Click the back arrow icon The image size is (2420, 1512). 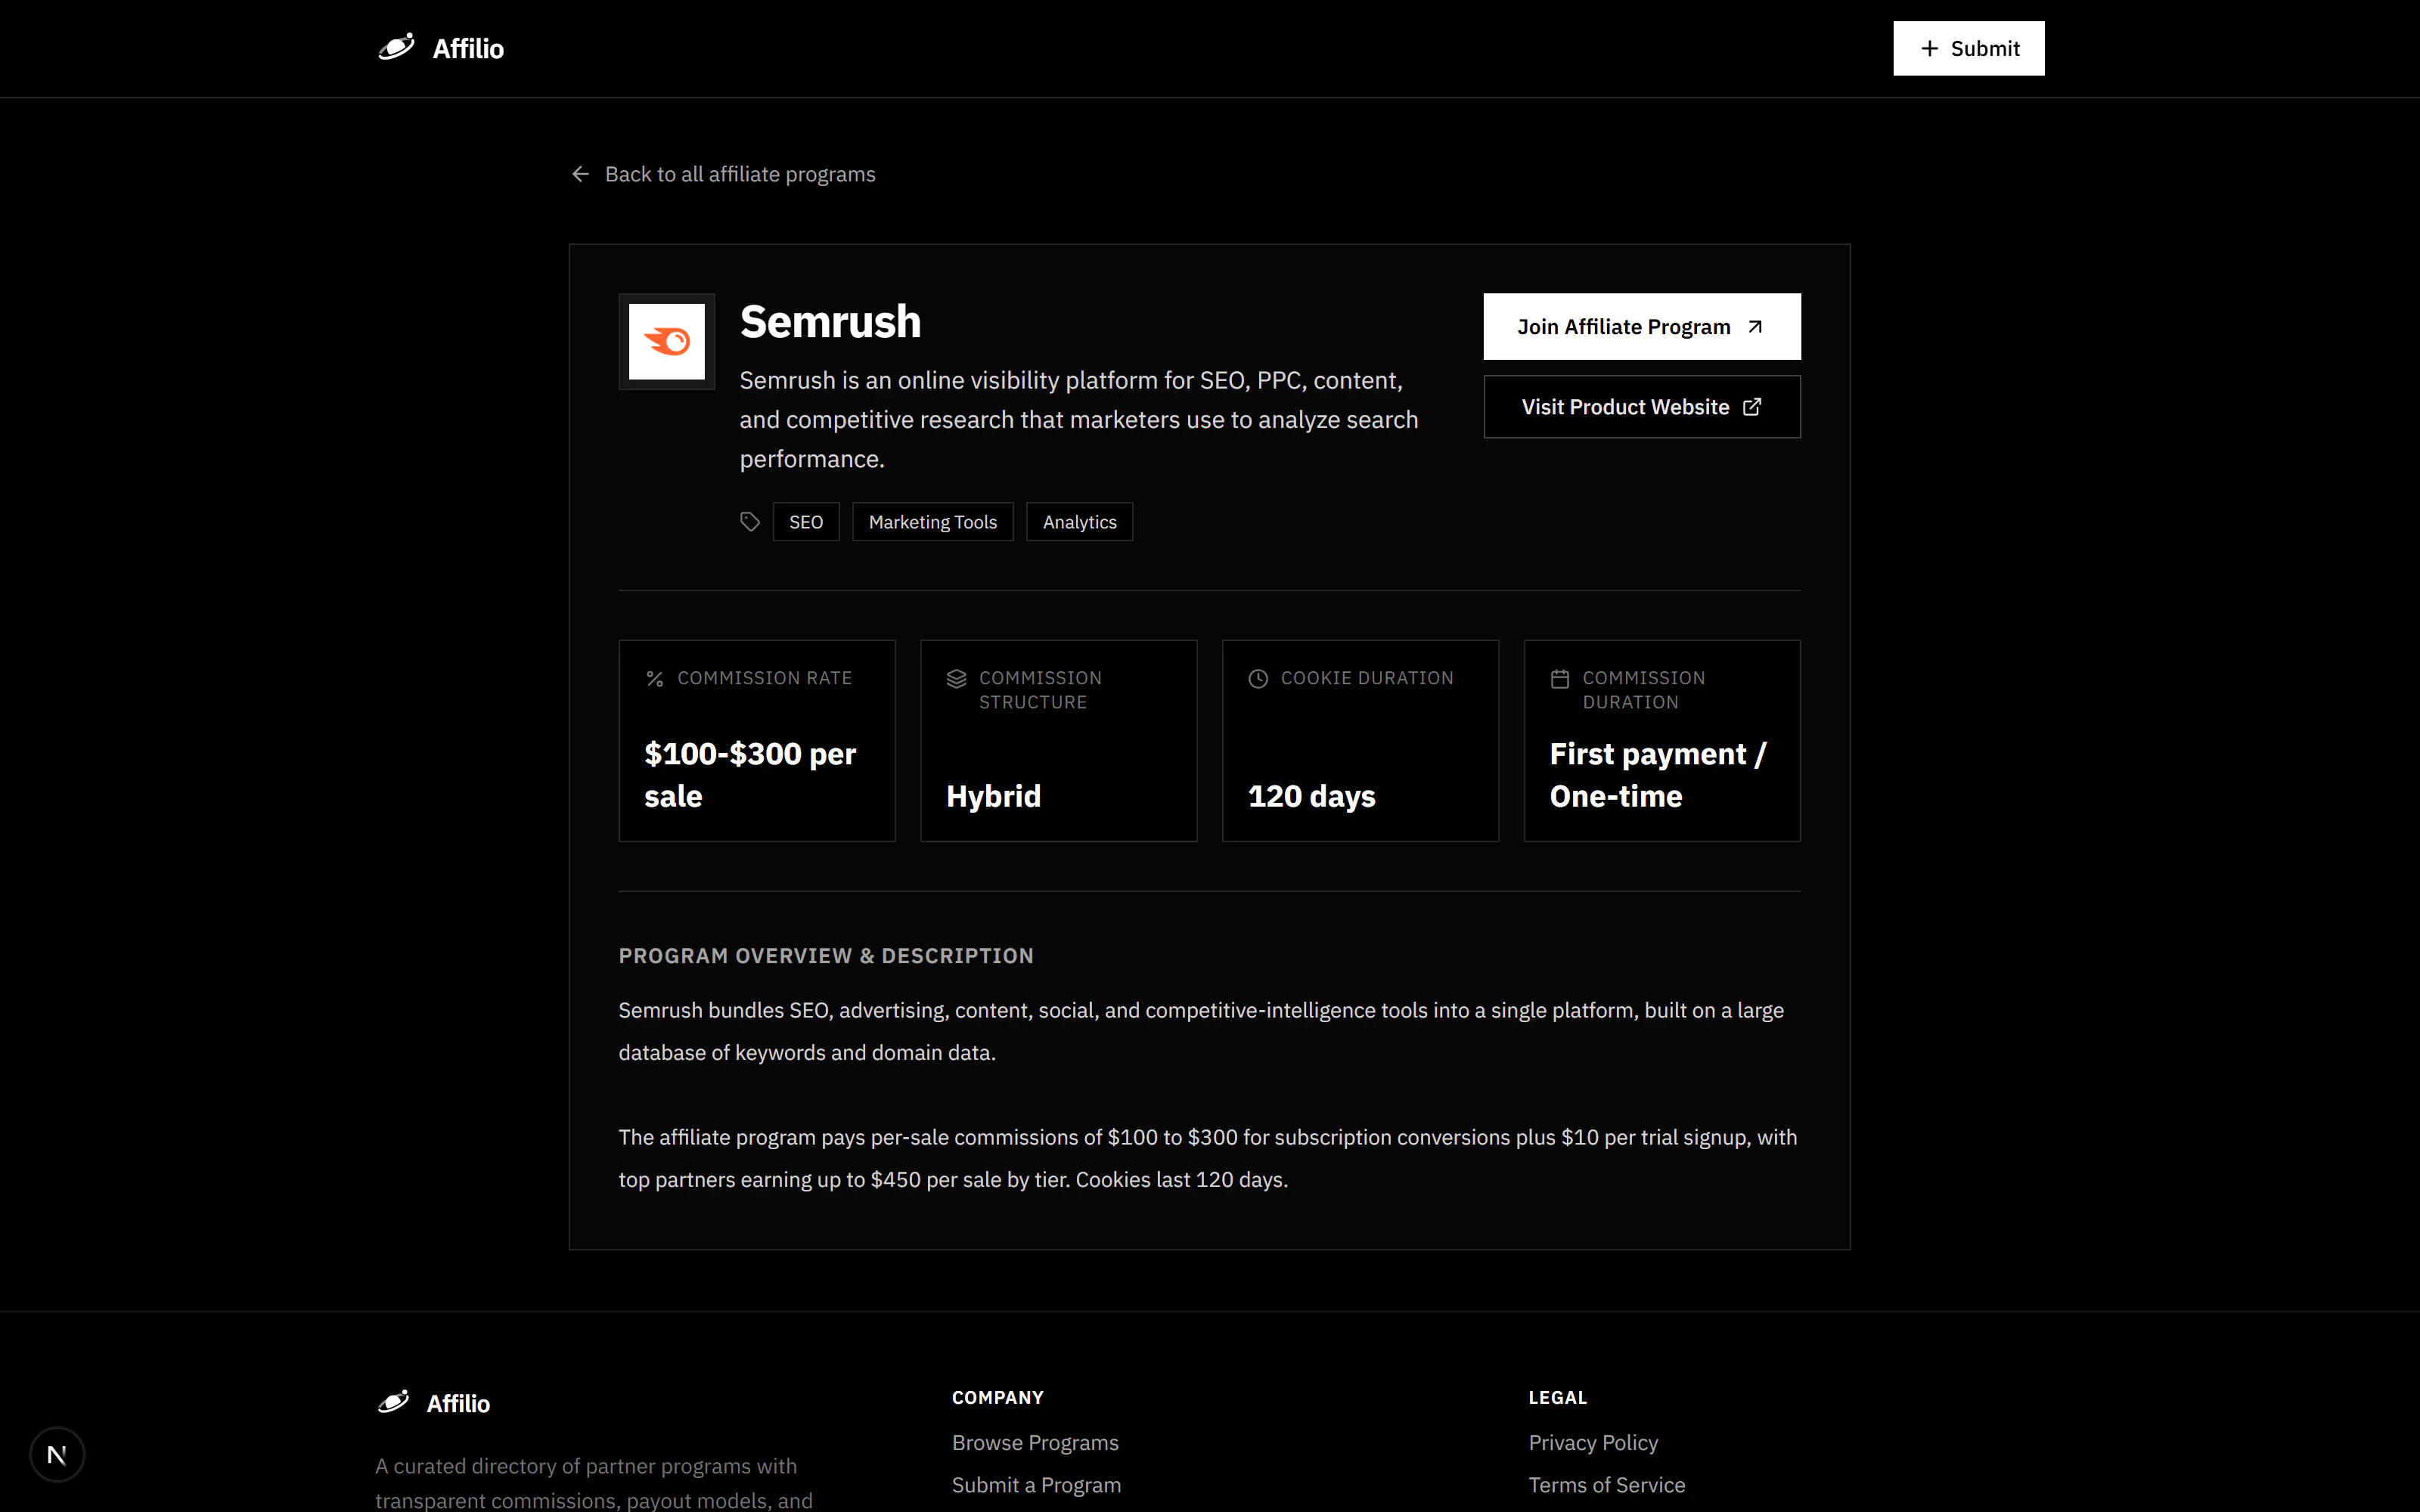(x=580, y=174)
